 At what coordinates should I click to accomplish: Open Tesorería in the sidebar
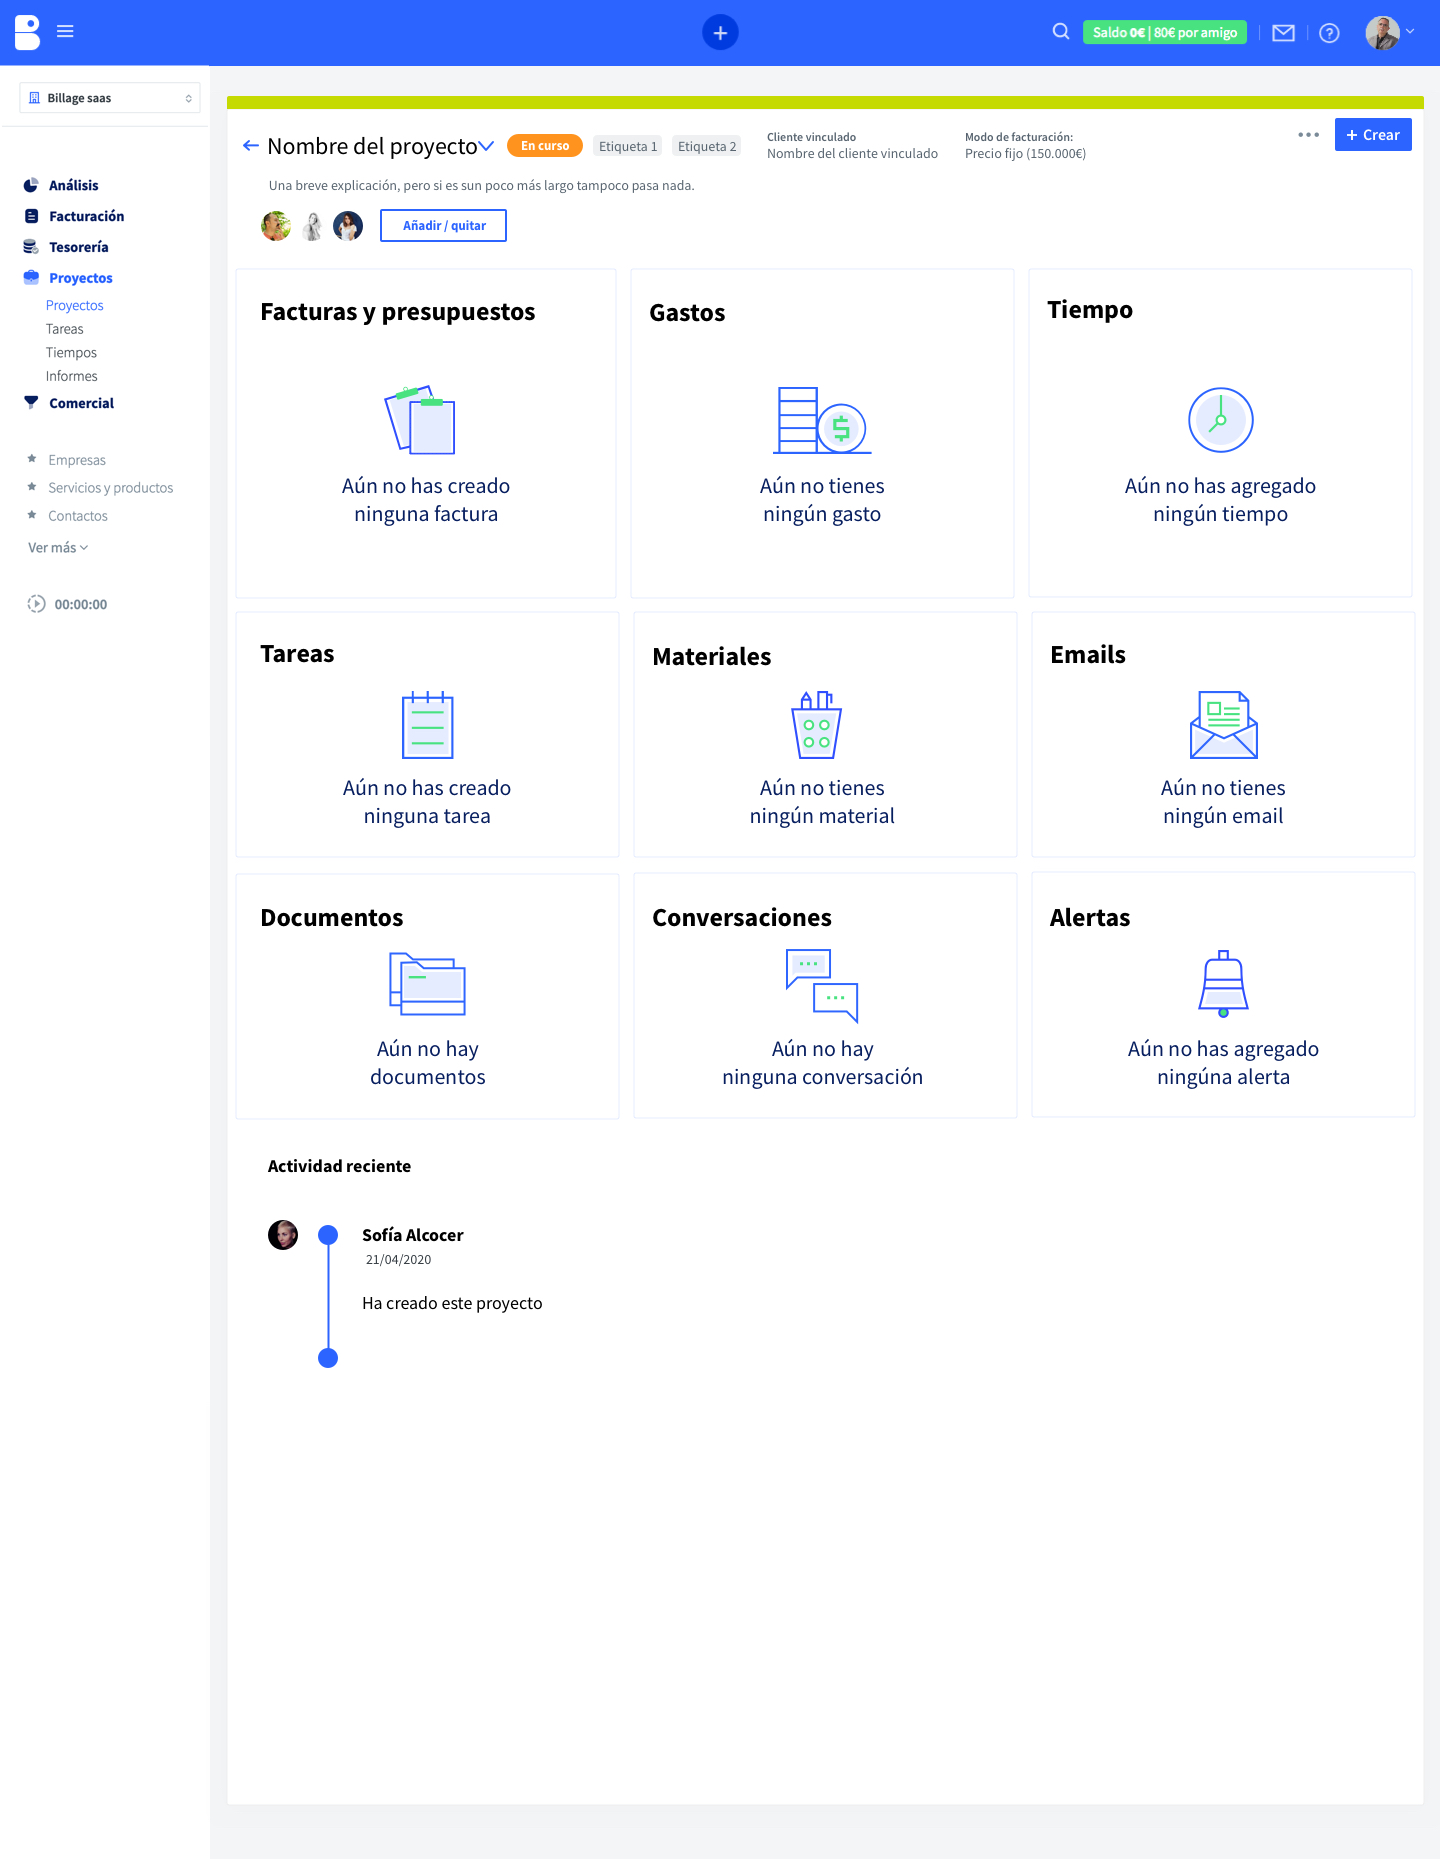pyautogui.click(x=78, y=247)
